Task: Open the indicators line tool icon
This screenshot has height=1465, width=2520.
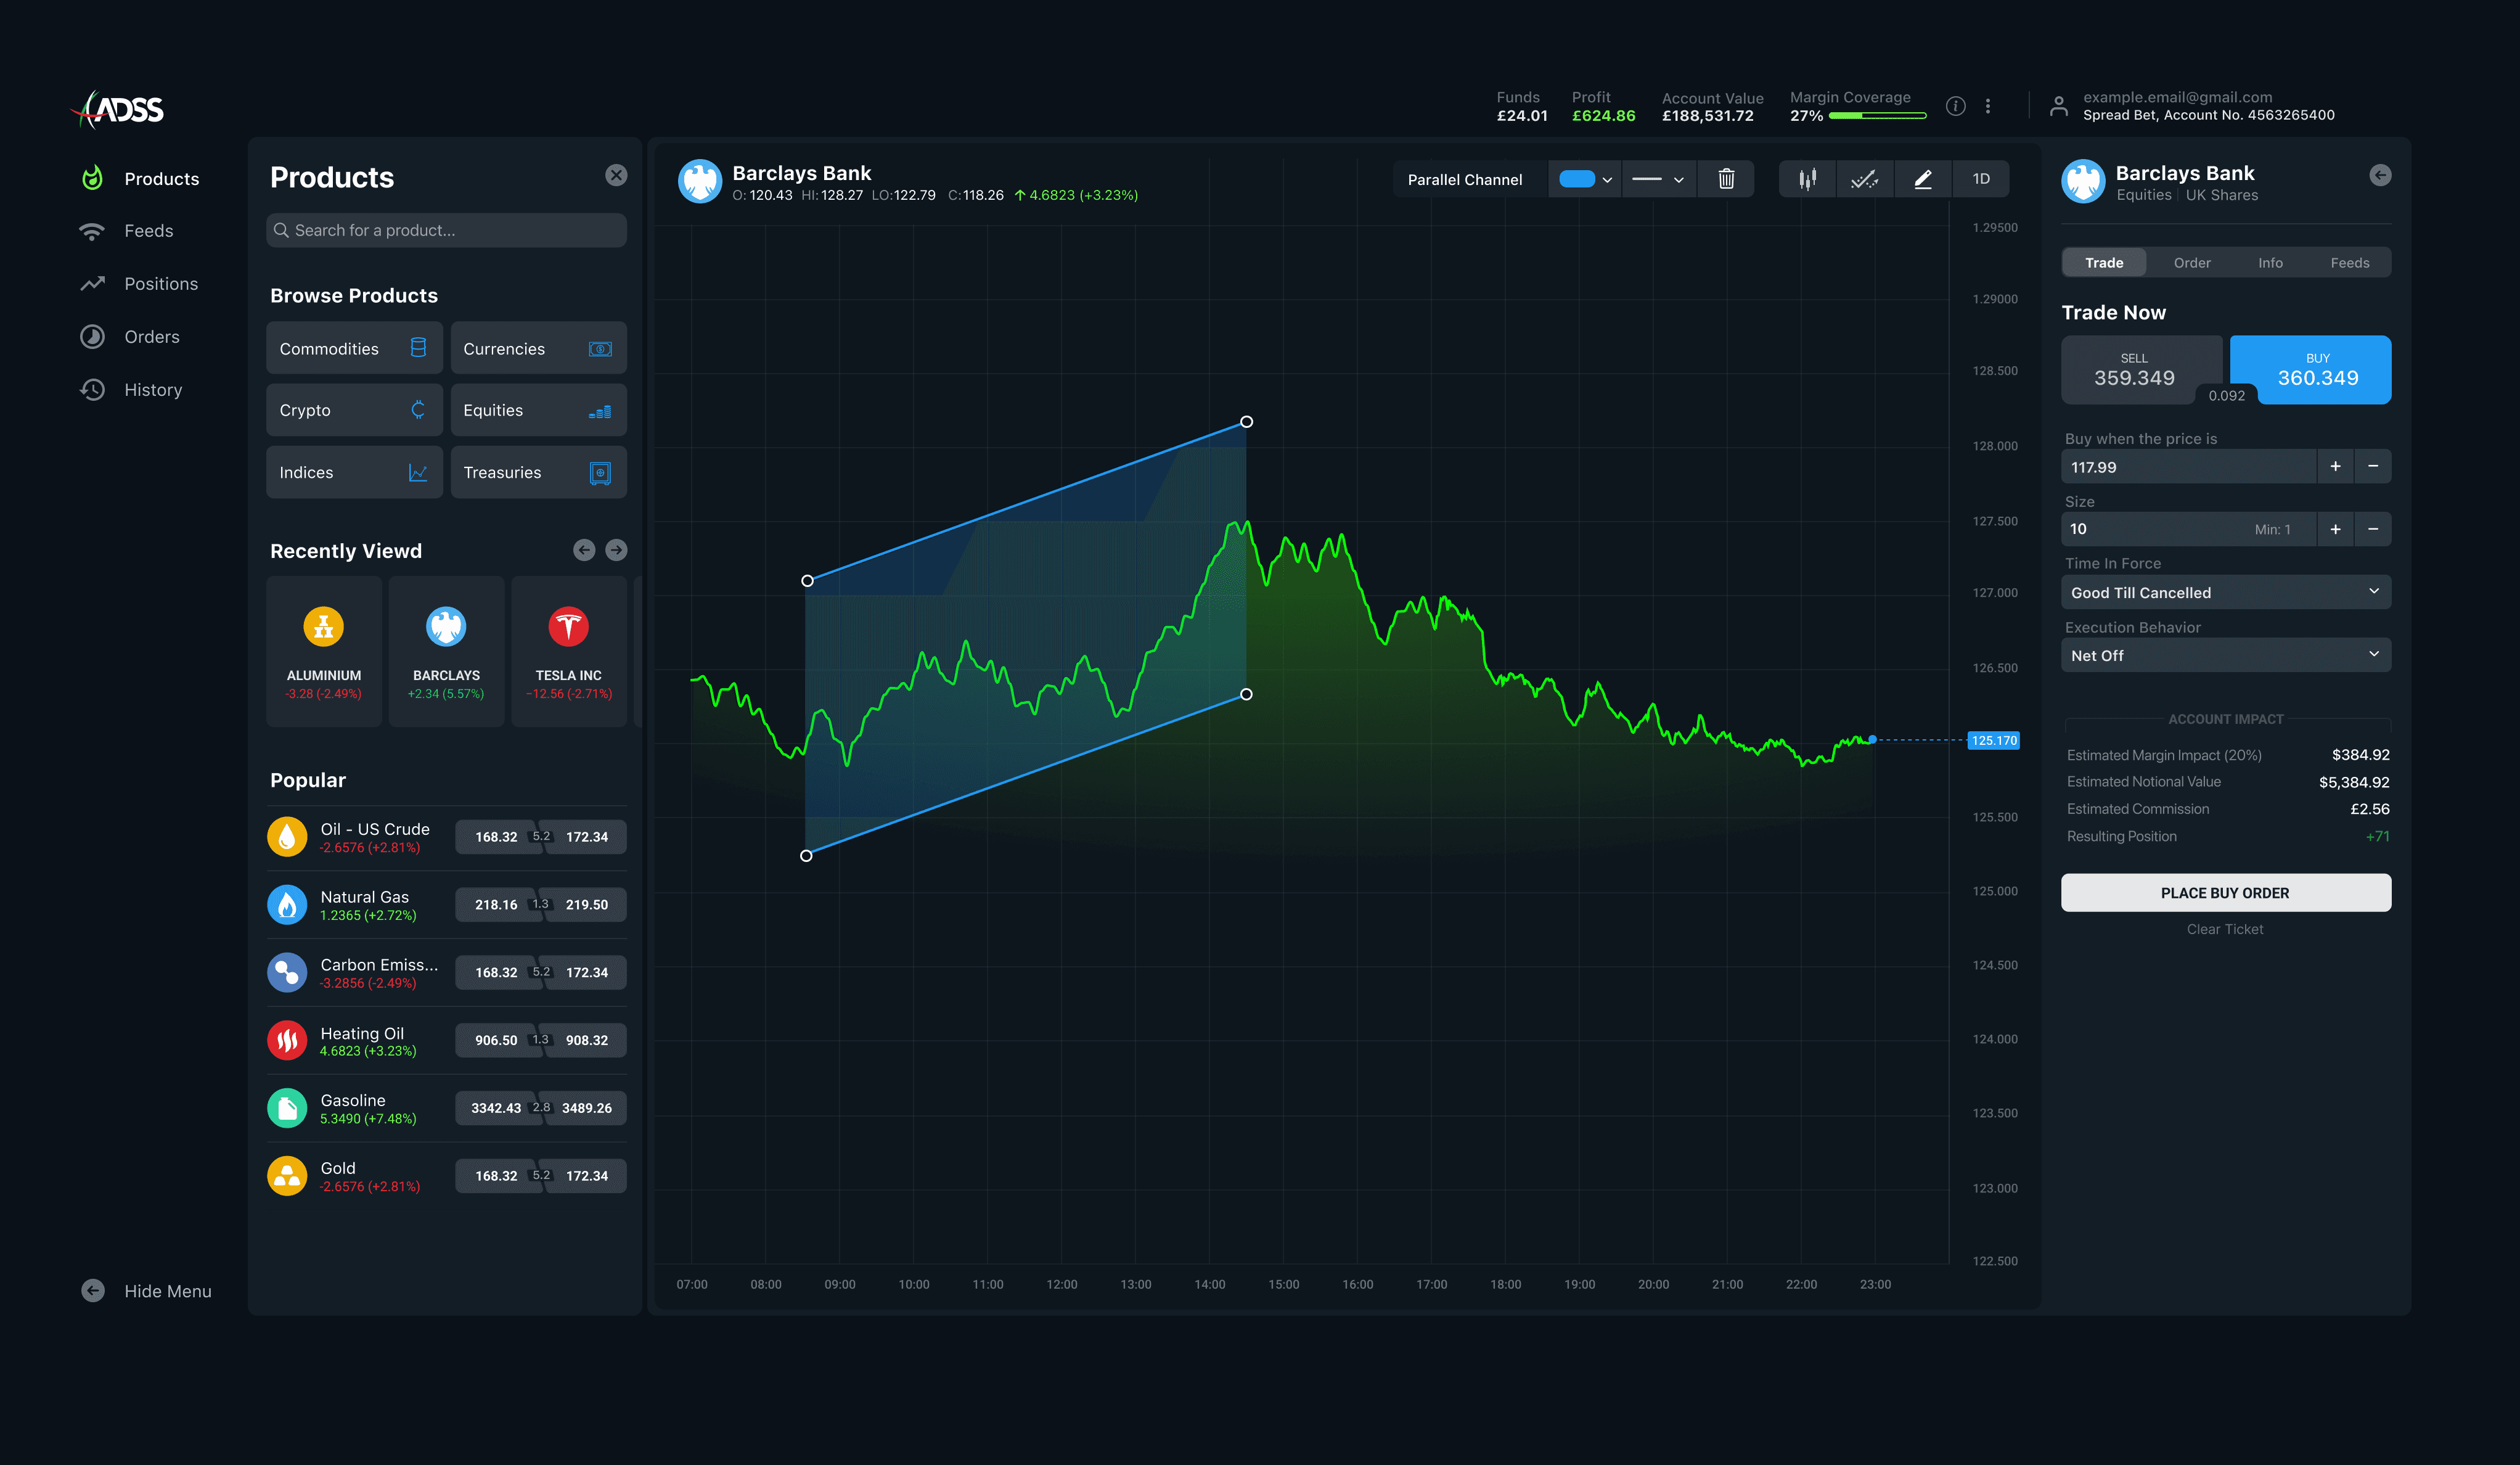Action: click(1864, 179)
